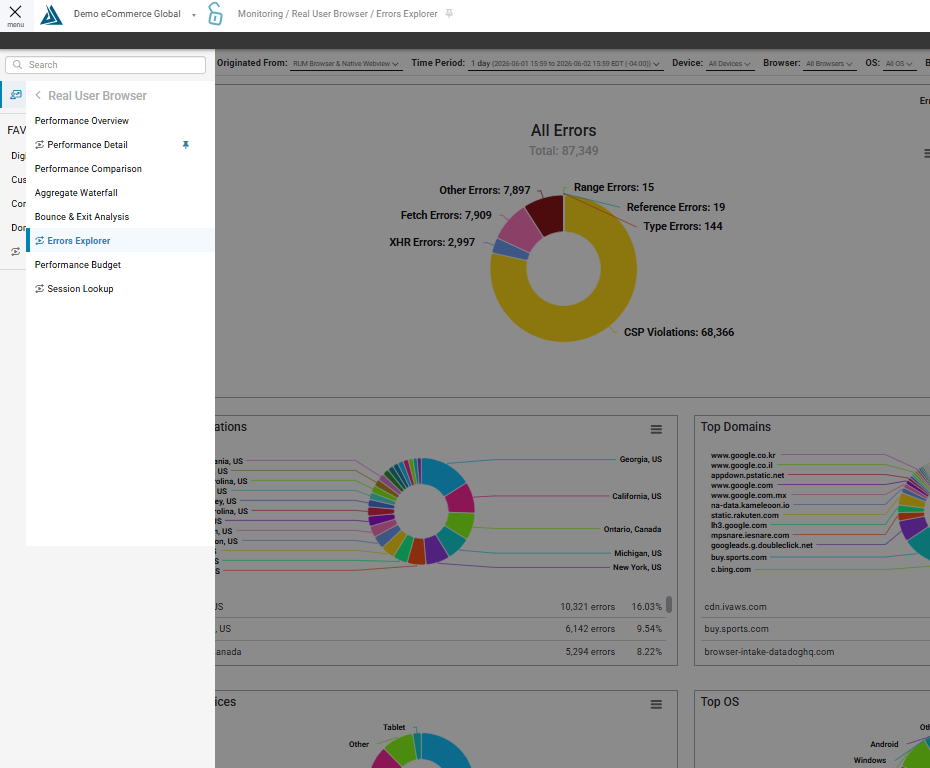The image size is (930, 768).
Task: Click the Michigan, US location label
Action: (638, 553)
